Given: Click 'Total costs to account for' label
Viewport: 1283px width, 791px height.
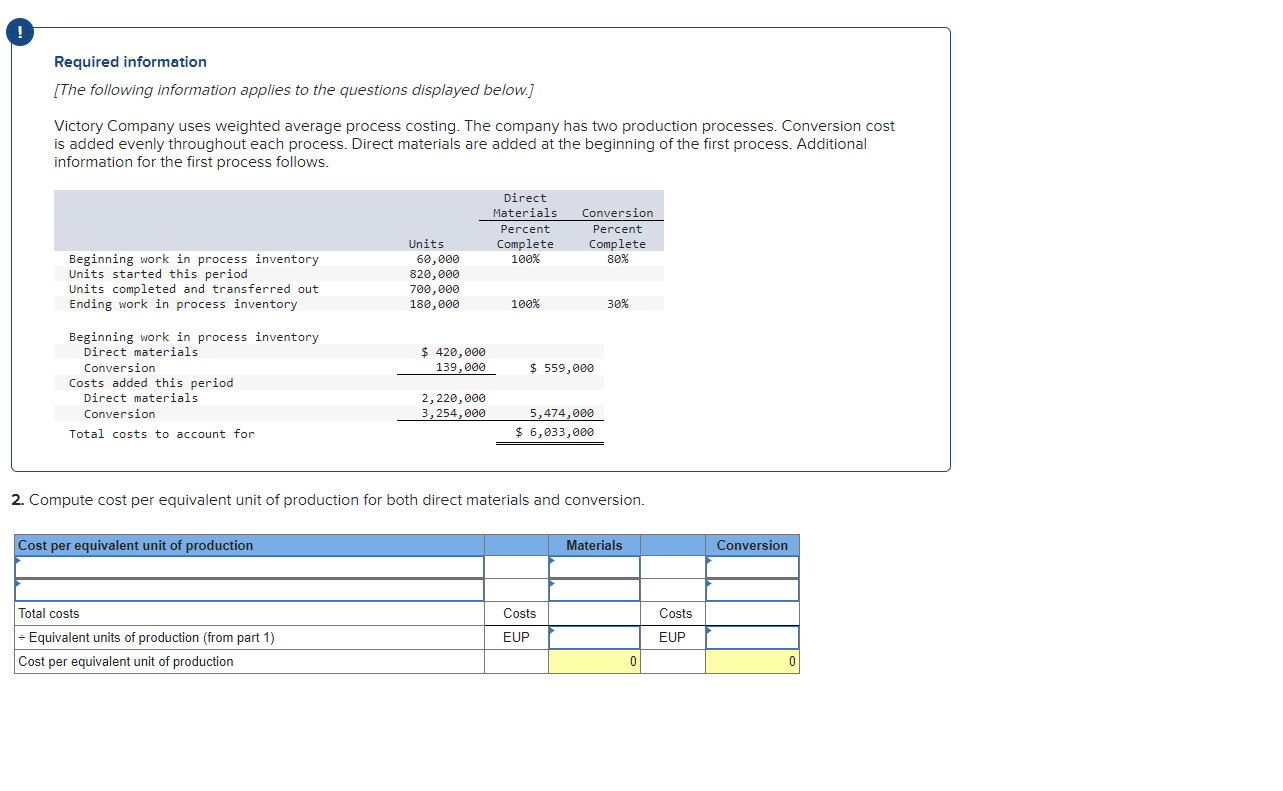Looking at the screenshot, I should click(x=162, y=434).
